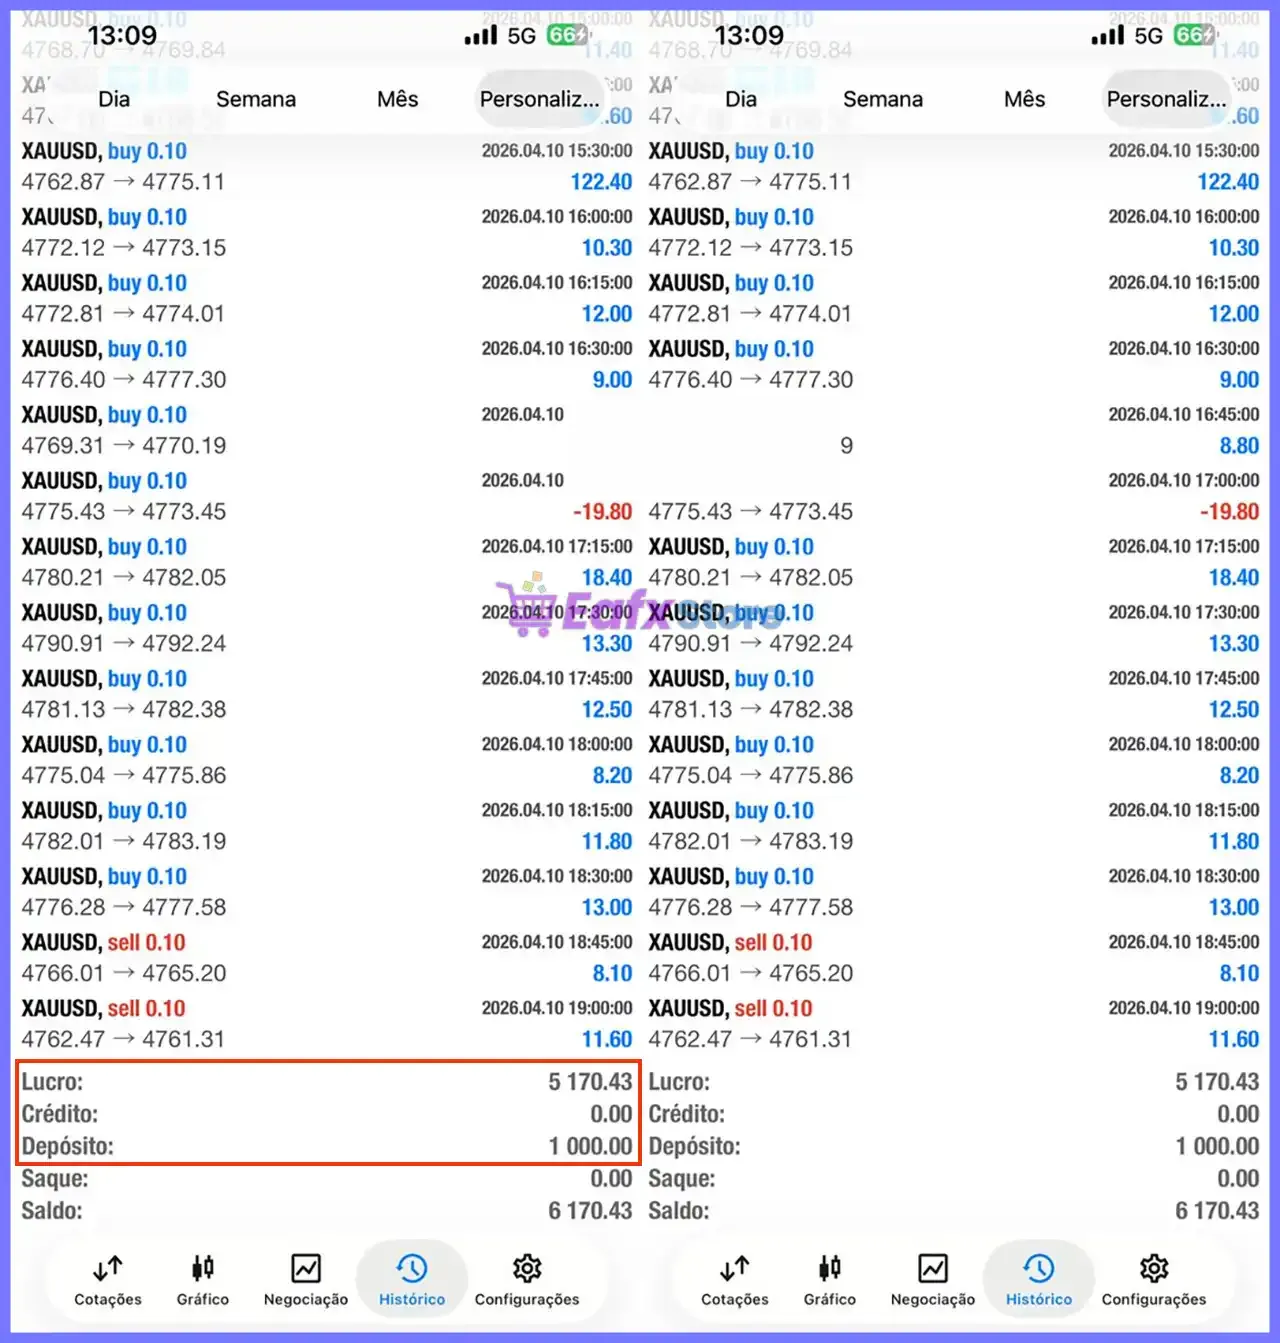
Task: Switch to Mês tab on right phone screen
Action: point(1025,99)
